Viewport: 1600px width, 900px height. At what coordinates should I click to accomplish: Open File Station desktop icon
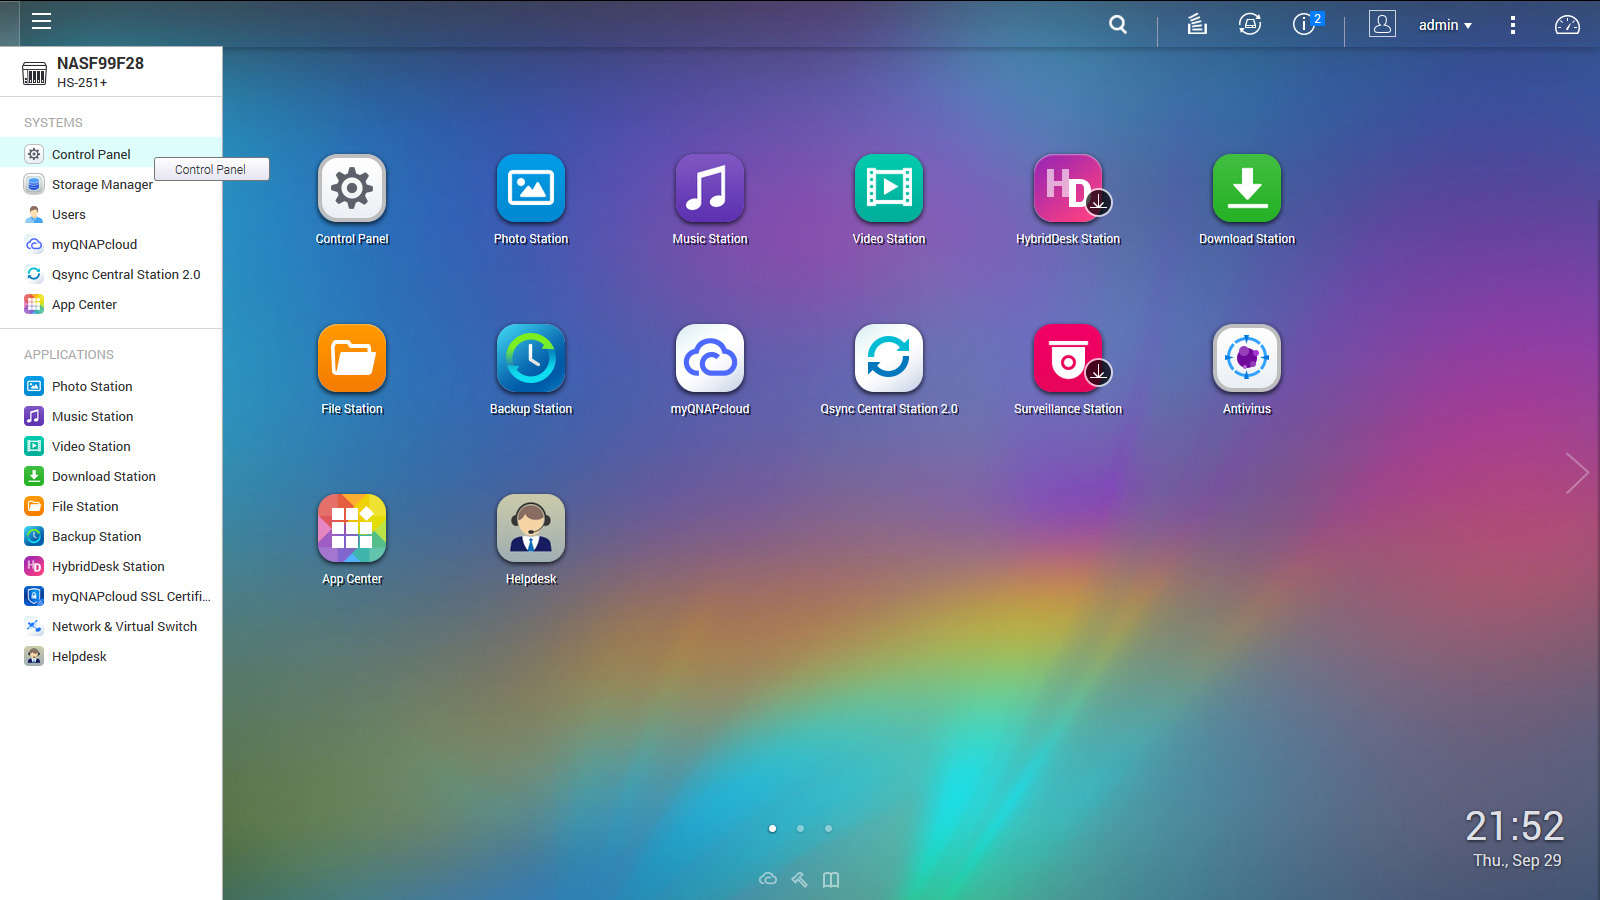[352, 358]
